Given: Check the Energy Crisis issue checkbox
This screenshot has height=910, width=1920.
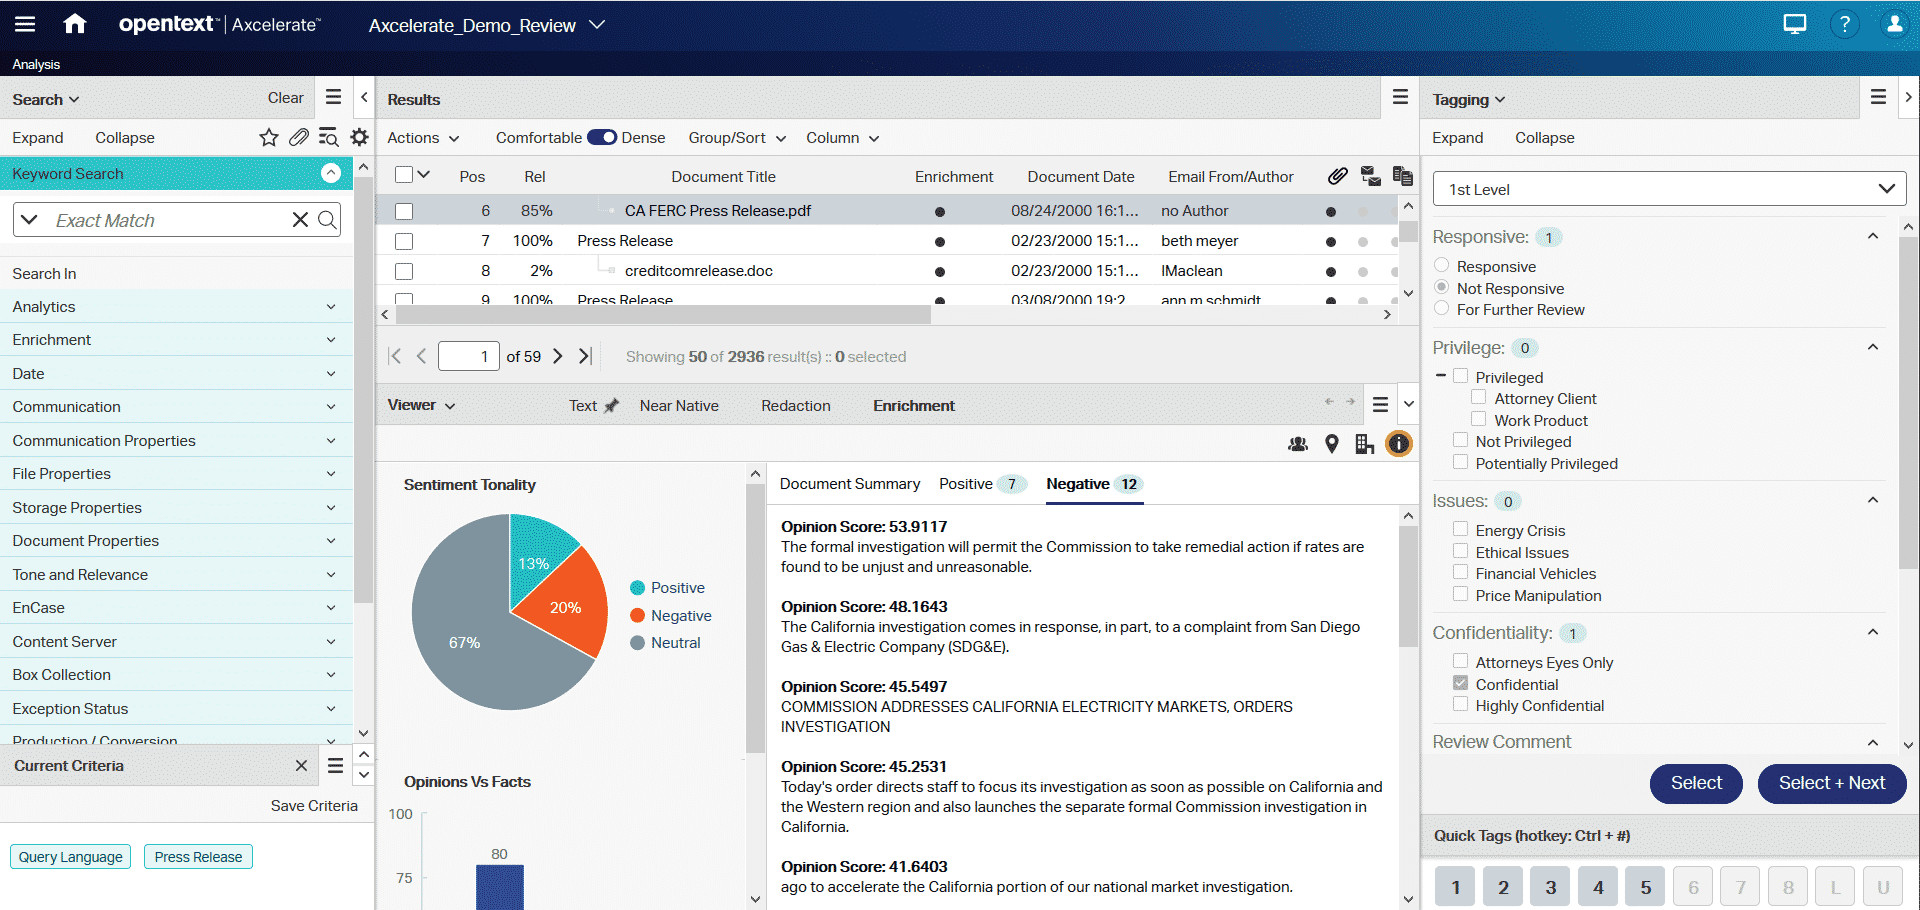Looking at the screenshot, I should (1460, 530).
